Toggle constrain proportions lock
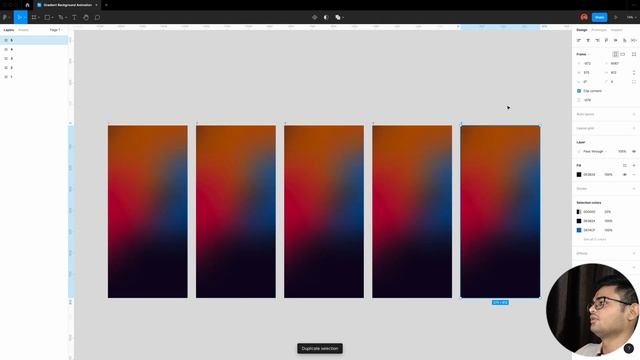This screenshot has height=360, width=640. (634, 73)
